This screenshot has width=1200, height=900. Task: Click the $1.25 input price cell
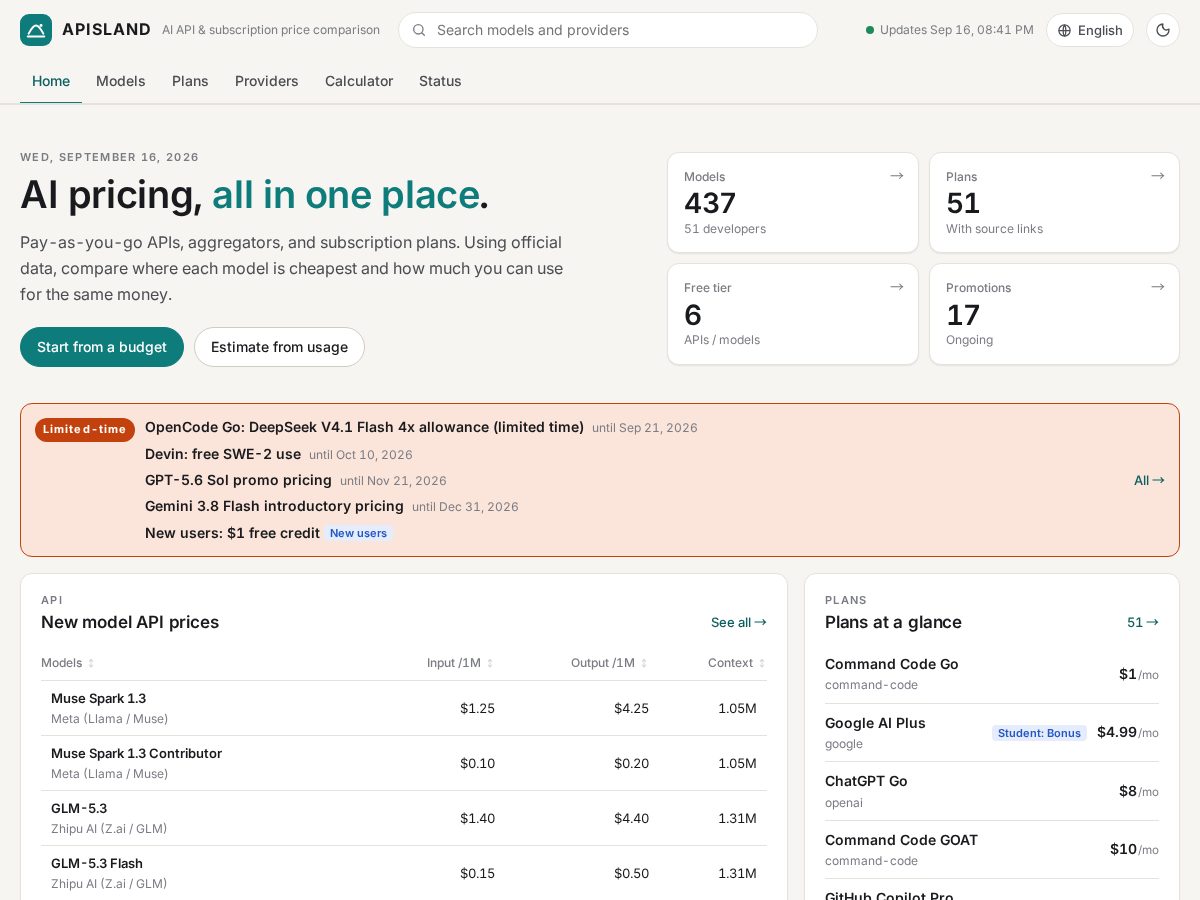click(x=477, y=708)
